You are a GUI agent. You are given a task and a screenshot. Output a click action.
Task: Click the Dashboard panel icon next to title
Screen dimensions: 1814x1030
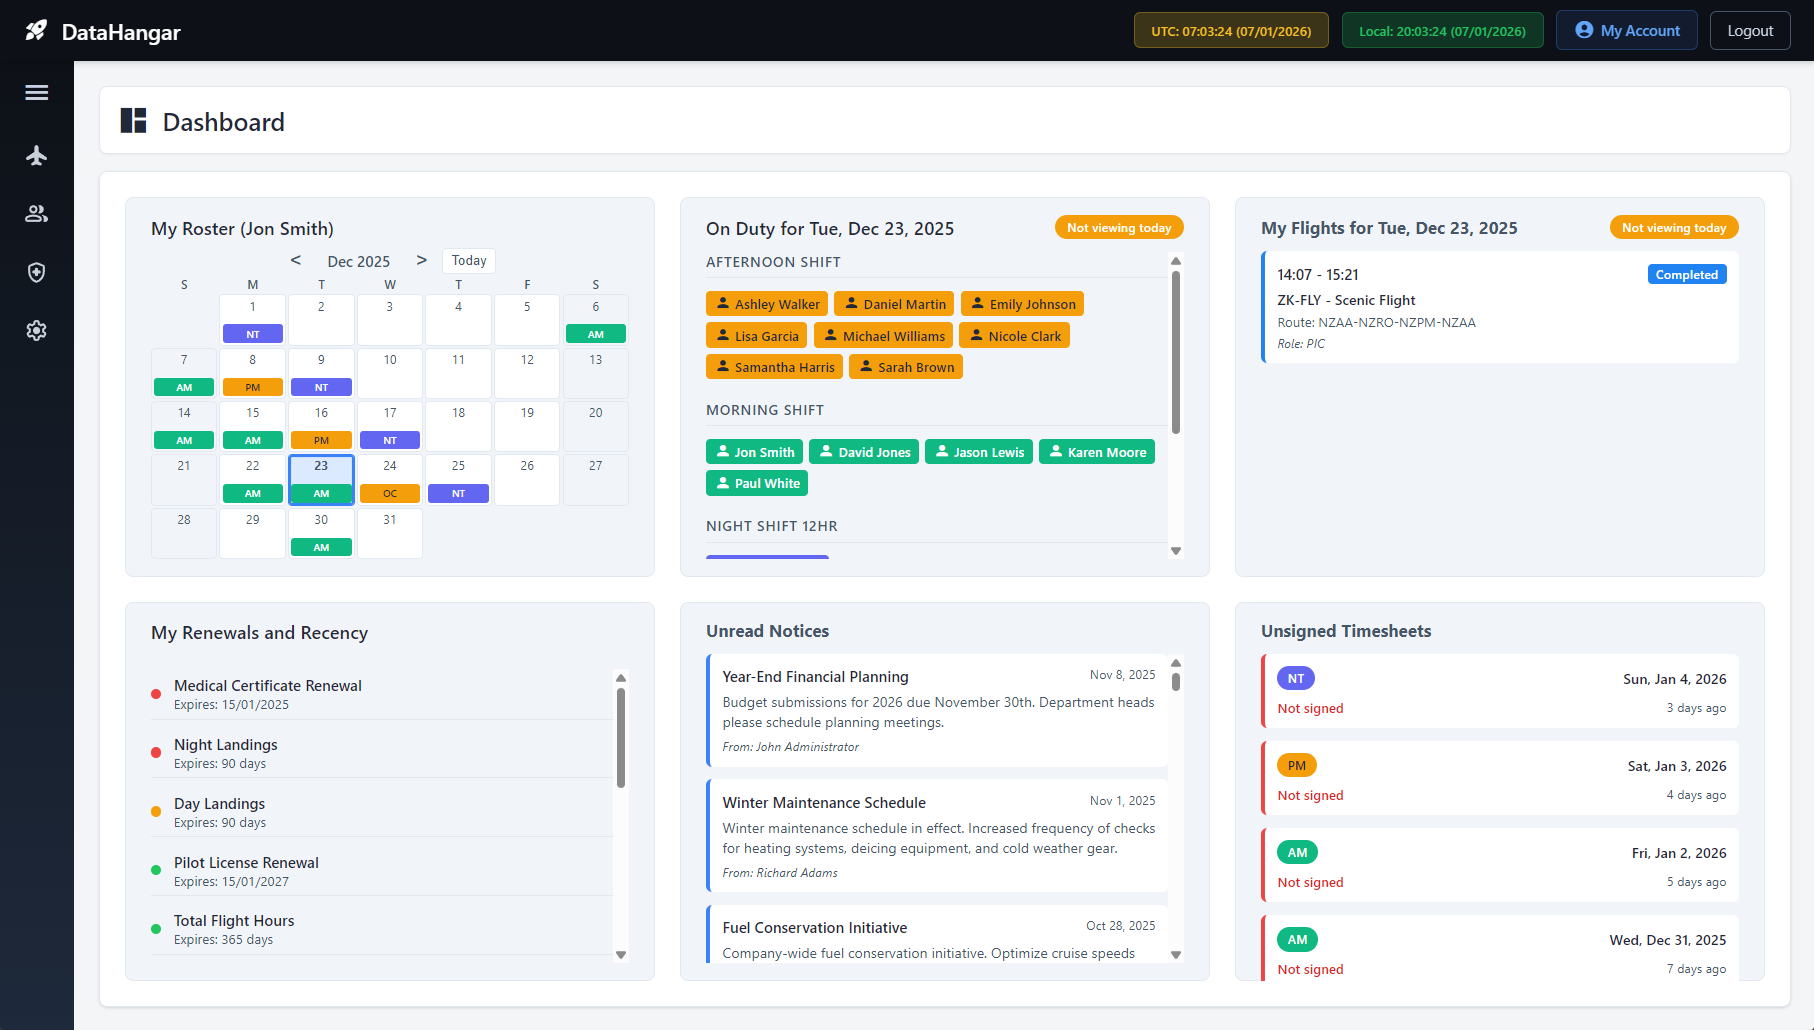click(134, 120)
